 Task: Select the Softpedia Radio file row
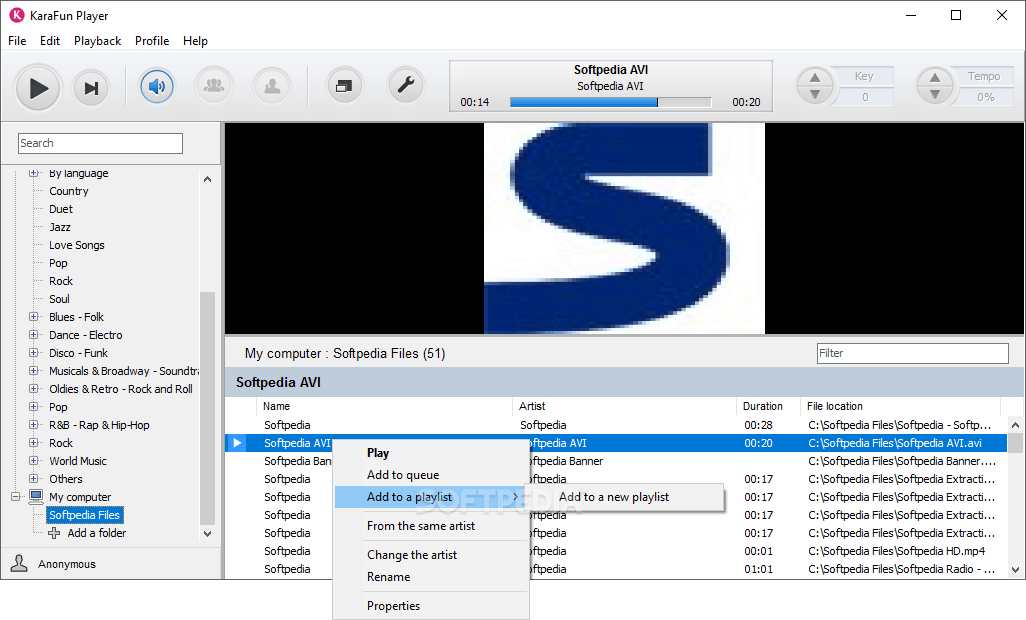click(615, 569)
